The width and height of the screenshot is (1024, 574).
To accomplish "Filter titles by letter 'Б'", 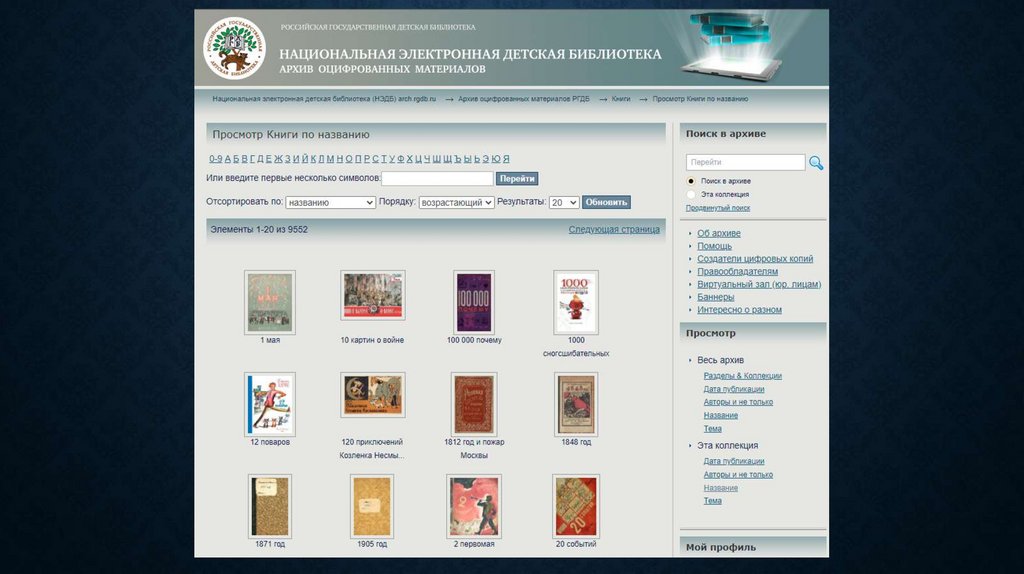I will (237, 159).
